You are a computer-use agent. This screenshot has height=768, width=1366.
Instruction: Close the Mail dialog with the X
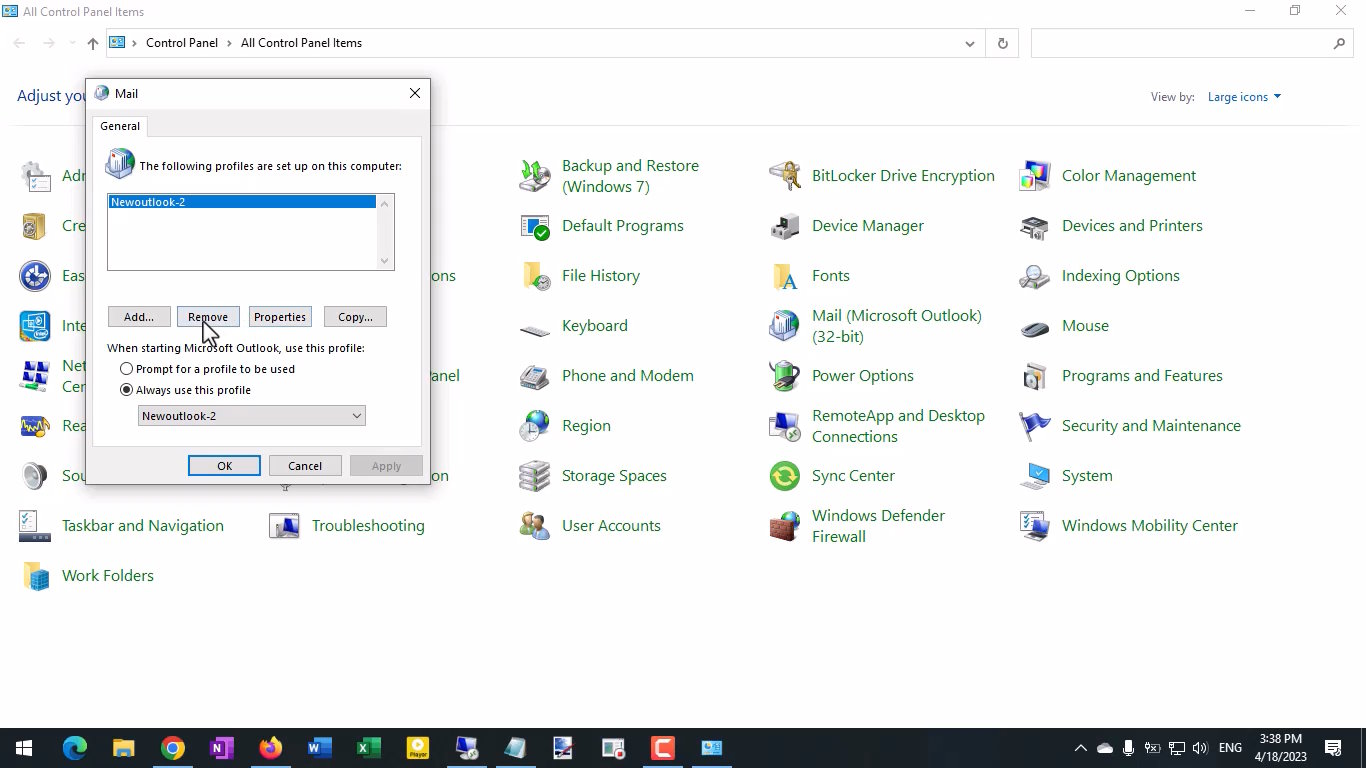pyautogui.click(x=415, y=93)
